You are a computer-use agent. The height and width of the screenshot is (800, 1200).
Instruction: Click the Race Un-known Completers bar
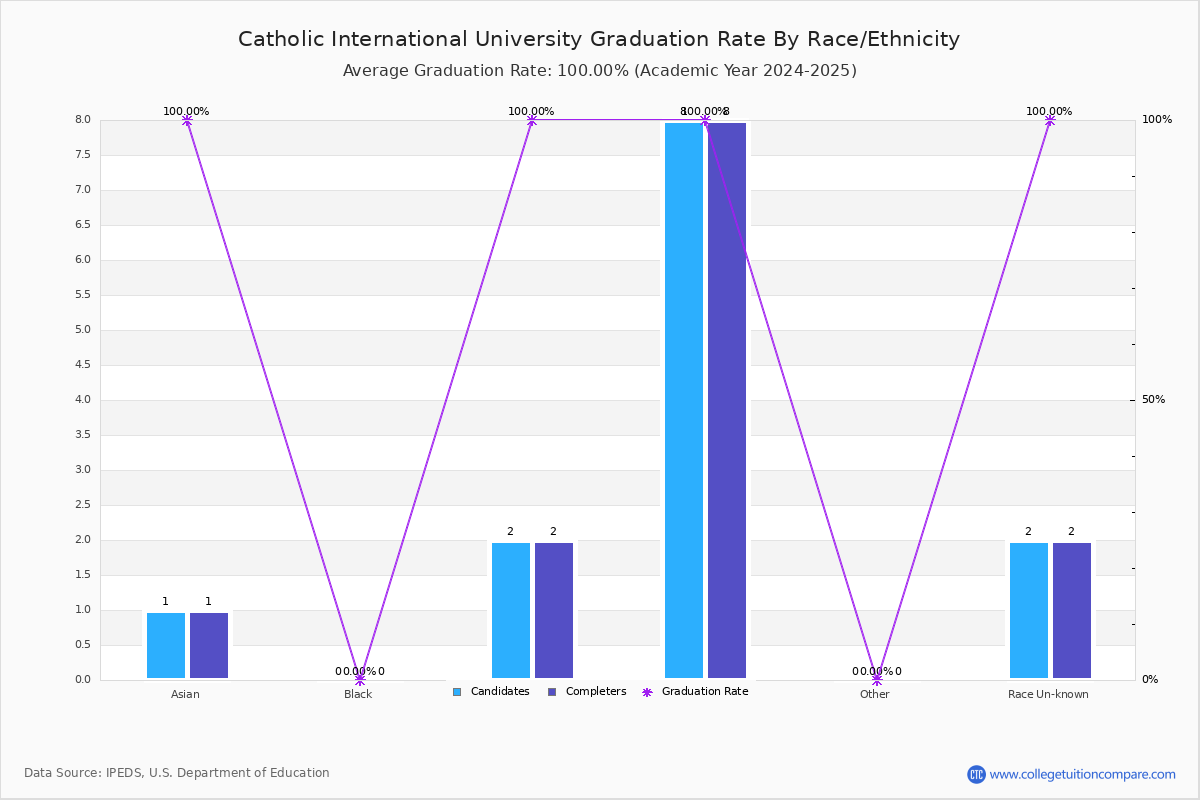click(1072, 611)
